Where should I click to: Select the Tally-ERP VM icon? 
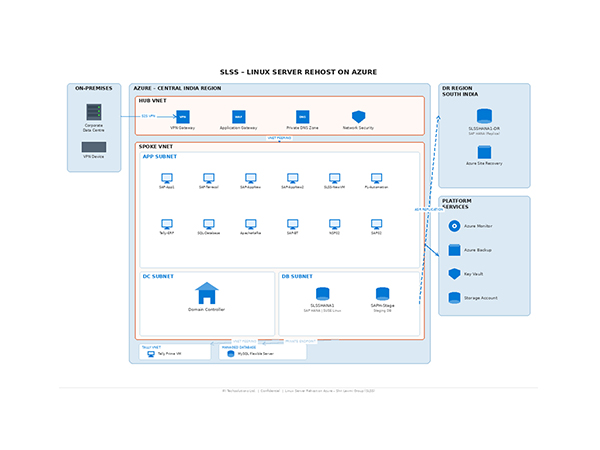tap(167, 224)
